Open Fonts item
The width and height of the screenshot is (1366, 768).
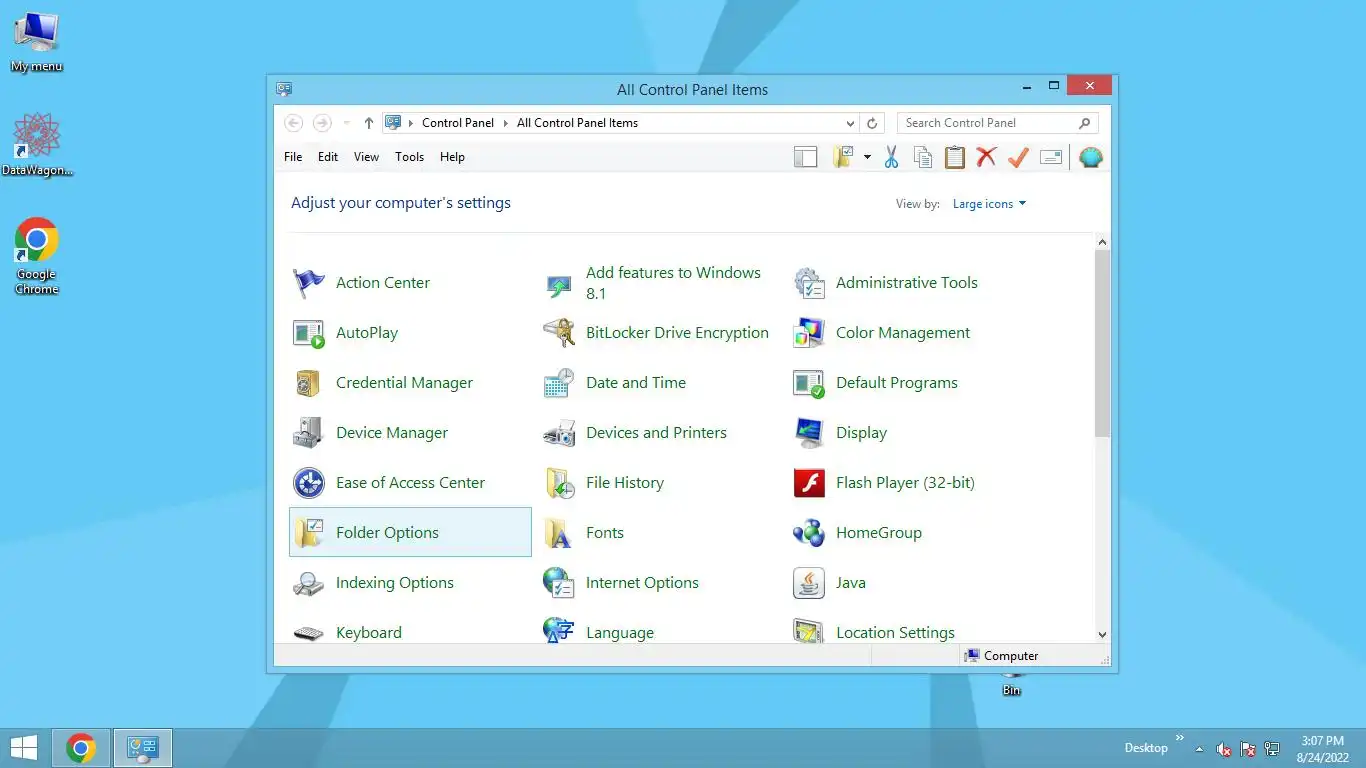(583, 533)
